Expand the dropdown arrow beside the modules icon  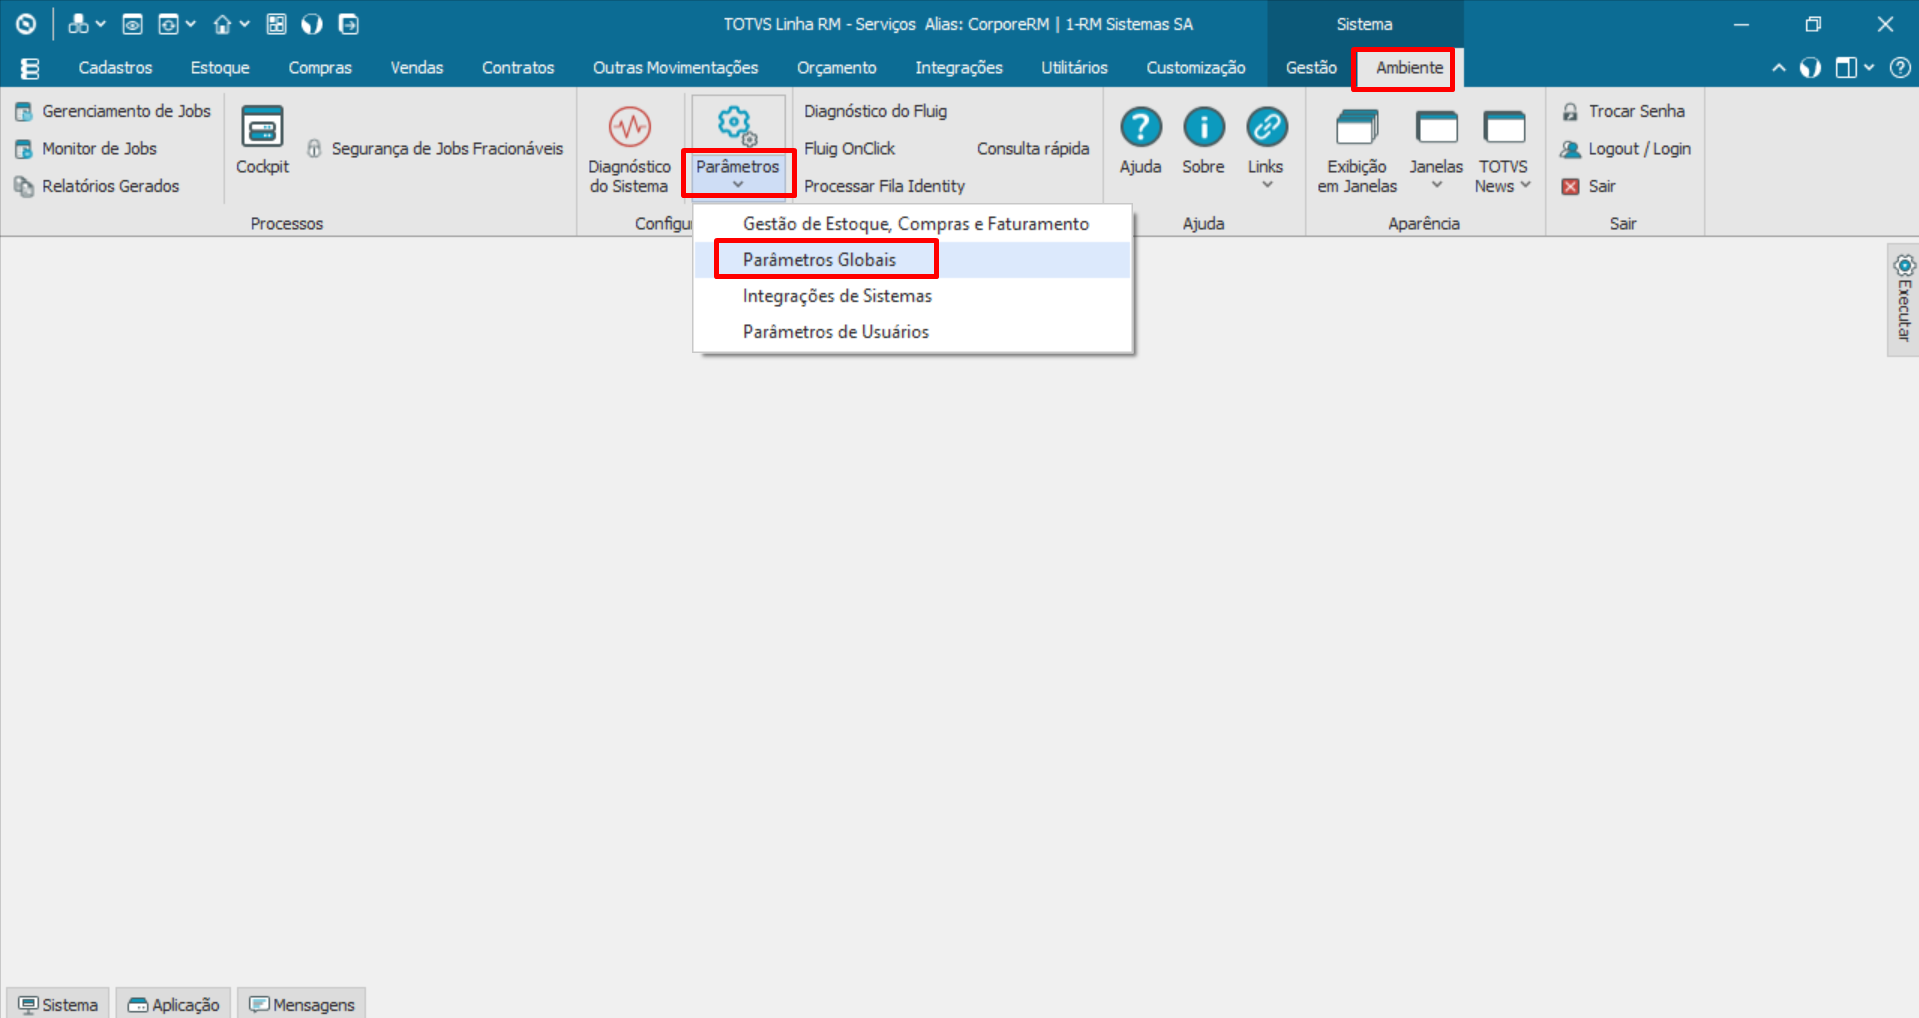100,24
